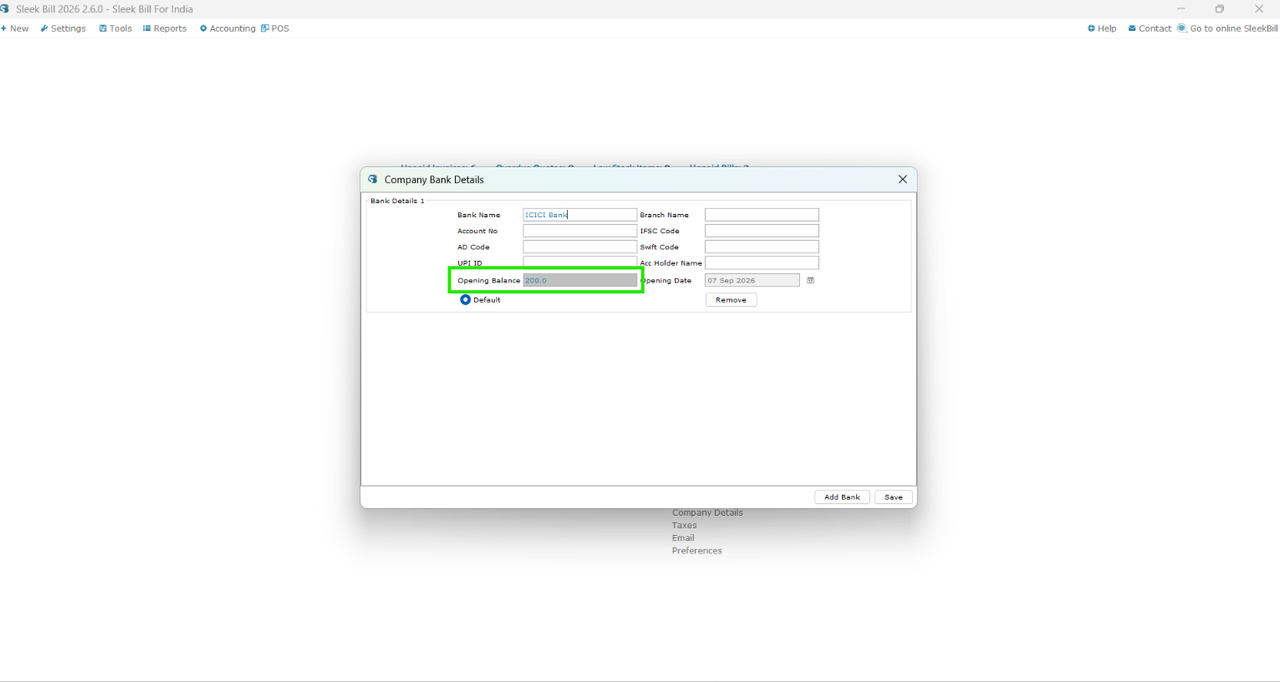Image resolution: width=1280 pixels, height=682 pixels.
Task: Save the company bank details
Action: 894,497
